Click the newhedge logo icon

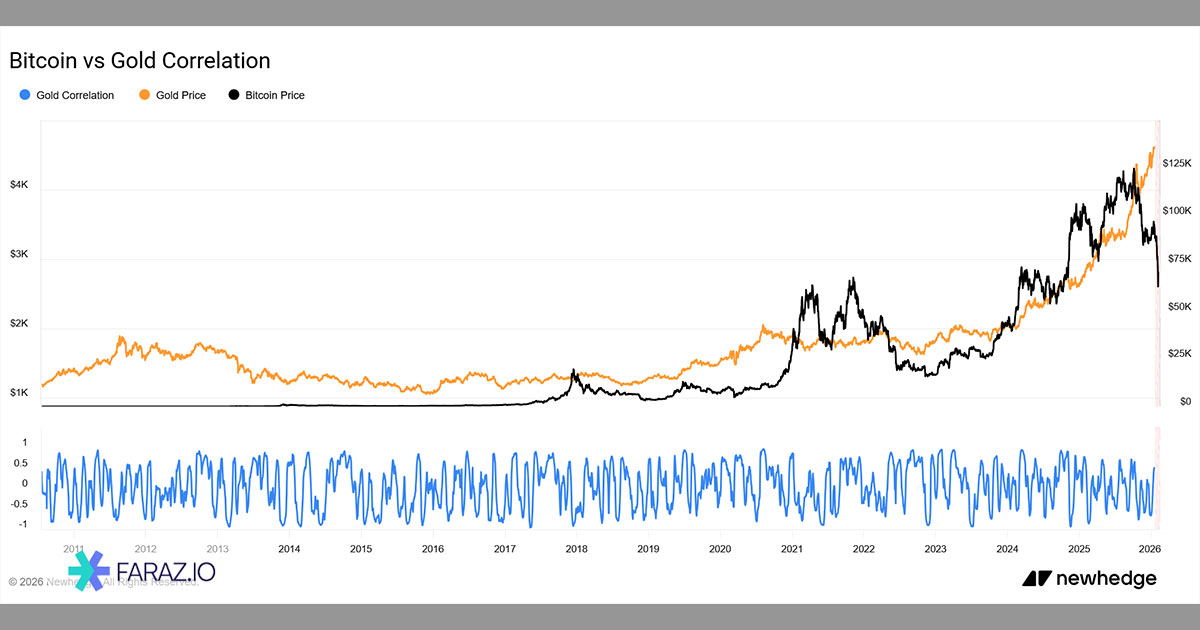(1034, 578)
